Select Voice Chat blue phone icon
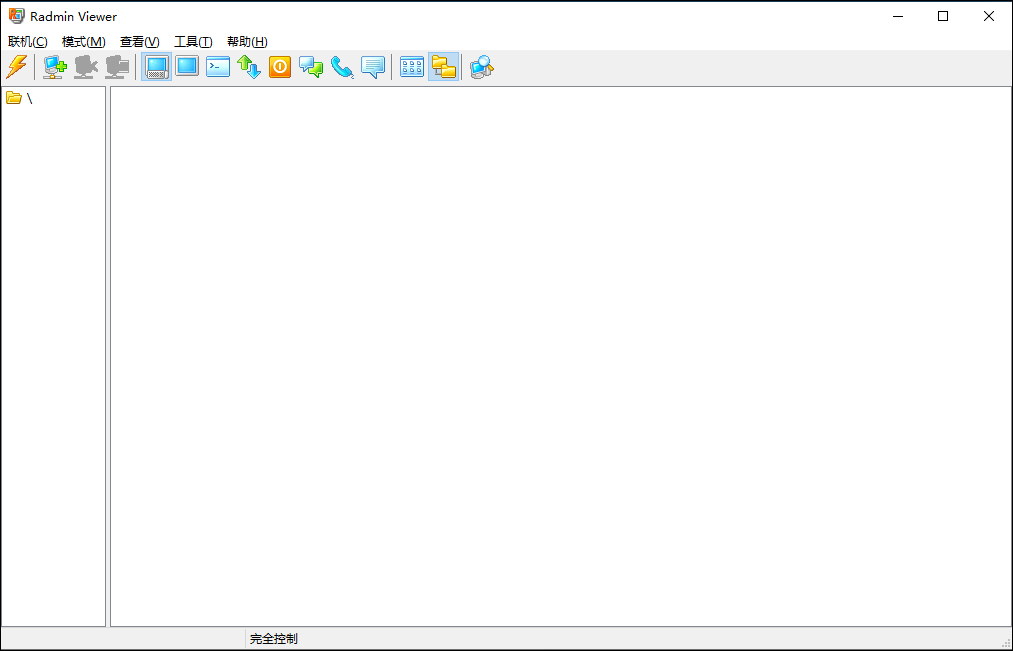Image resolution: width=1013 pixels, height=651 pixels. pos(342,67)
